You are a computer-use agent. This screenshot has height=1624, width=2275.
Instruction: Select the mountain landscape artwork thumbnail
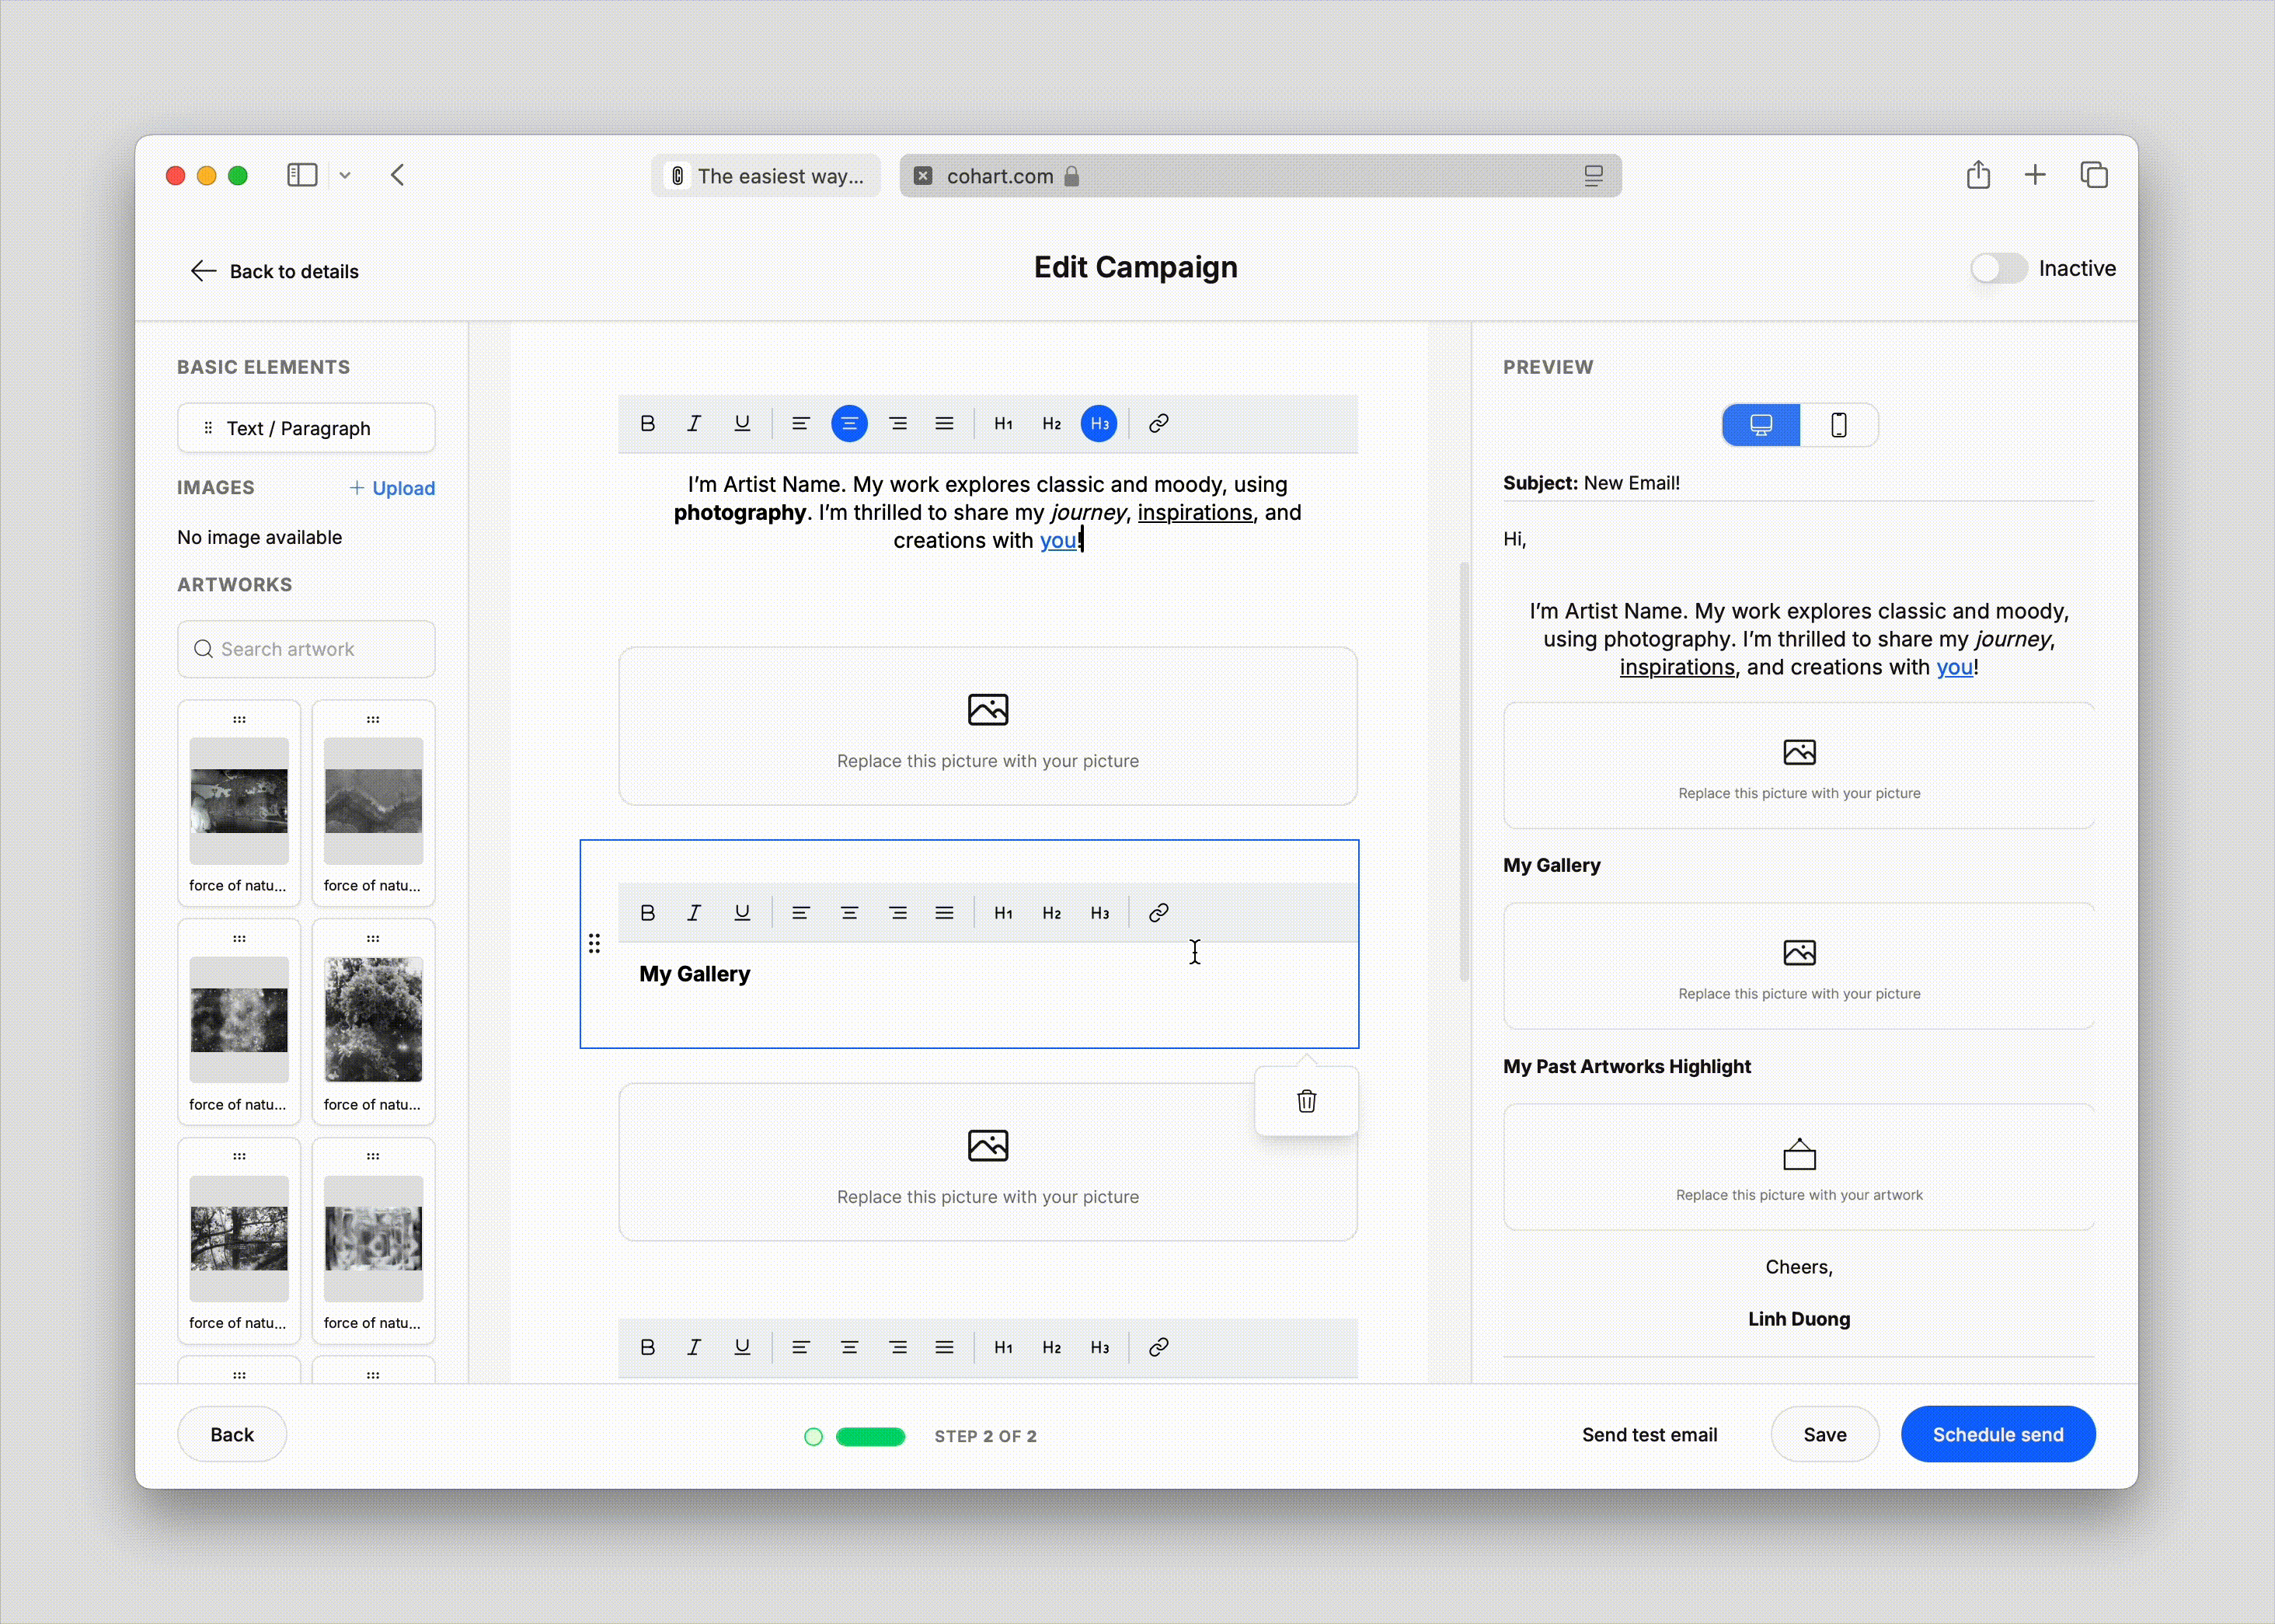[x=373, y=803]
